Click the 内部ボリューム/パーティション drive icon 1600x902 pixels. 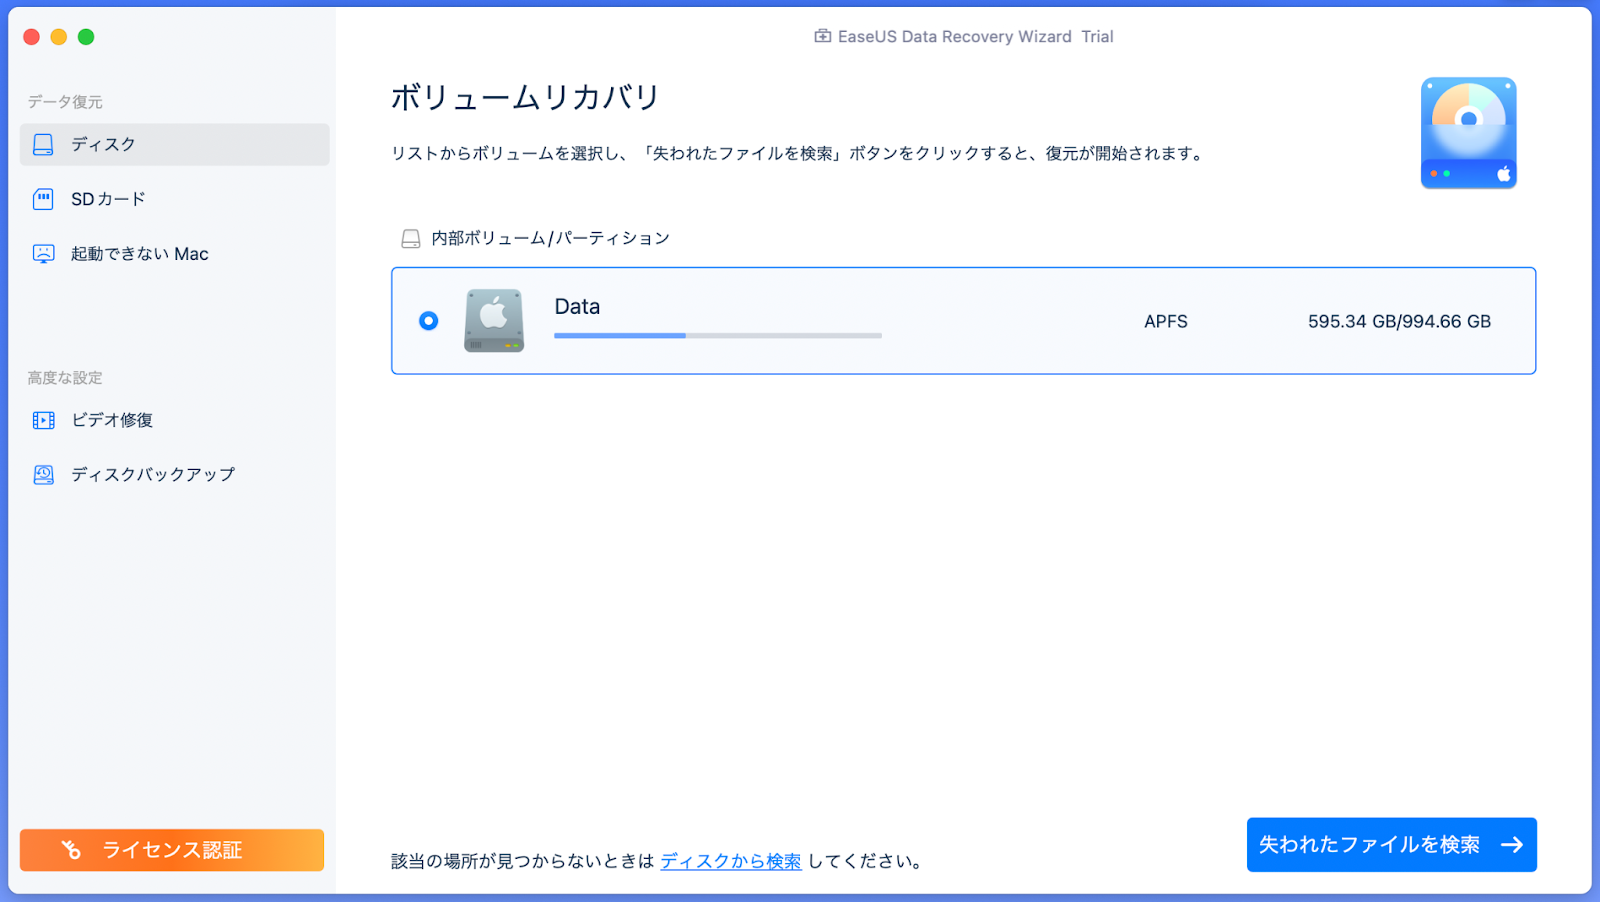(410, 238)
